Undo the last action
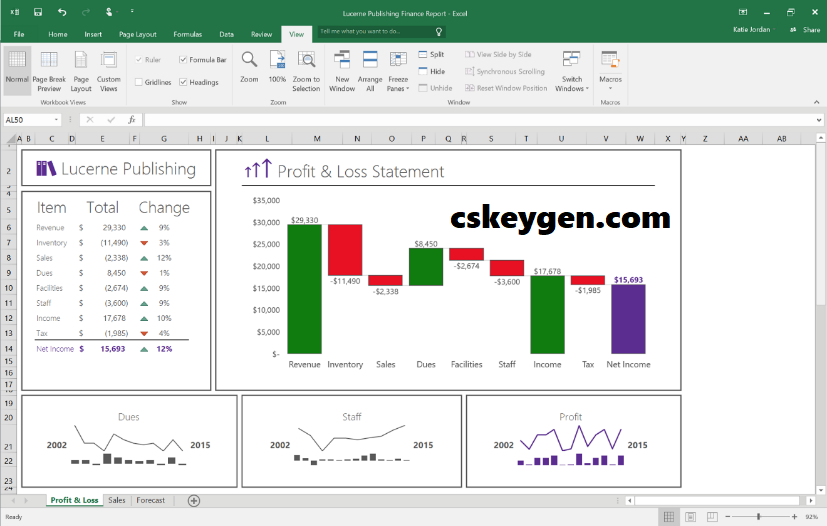The image size is (827, 526). tap(62, 12)
